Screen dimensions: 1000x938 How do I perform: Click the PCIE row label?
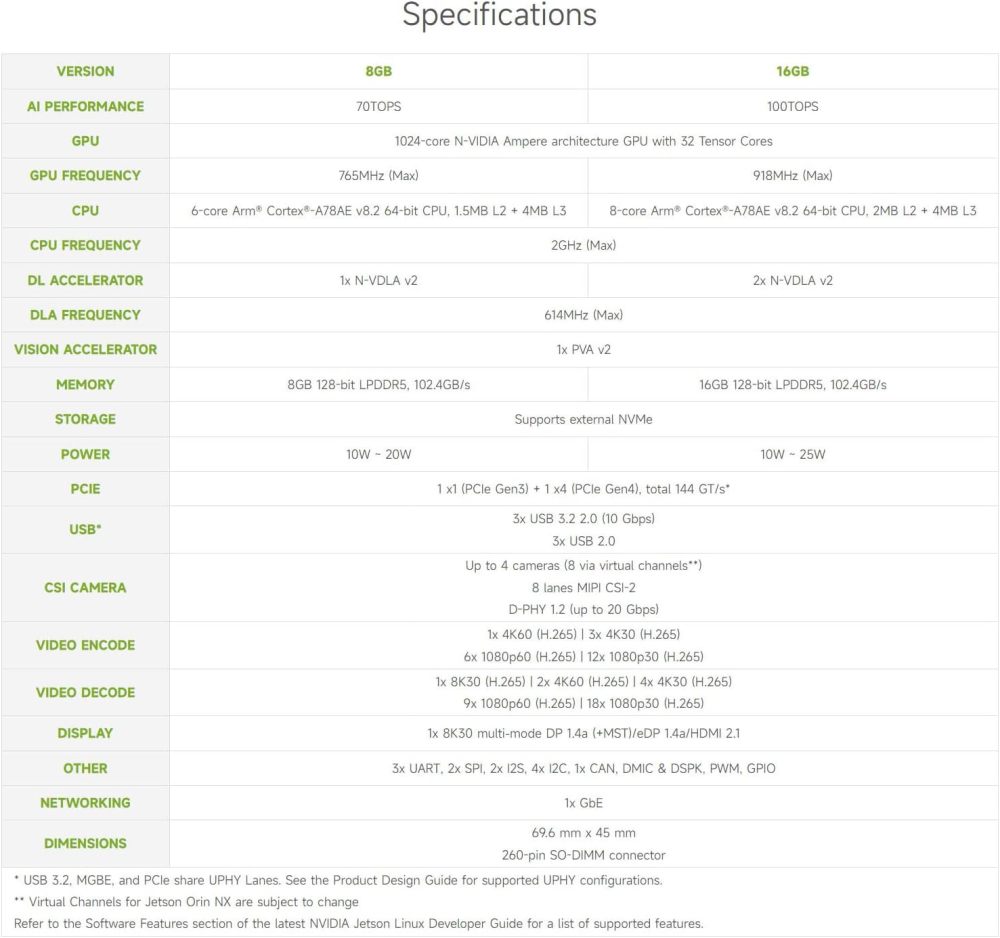85,489
